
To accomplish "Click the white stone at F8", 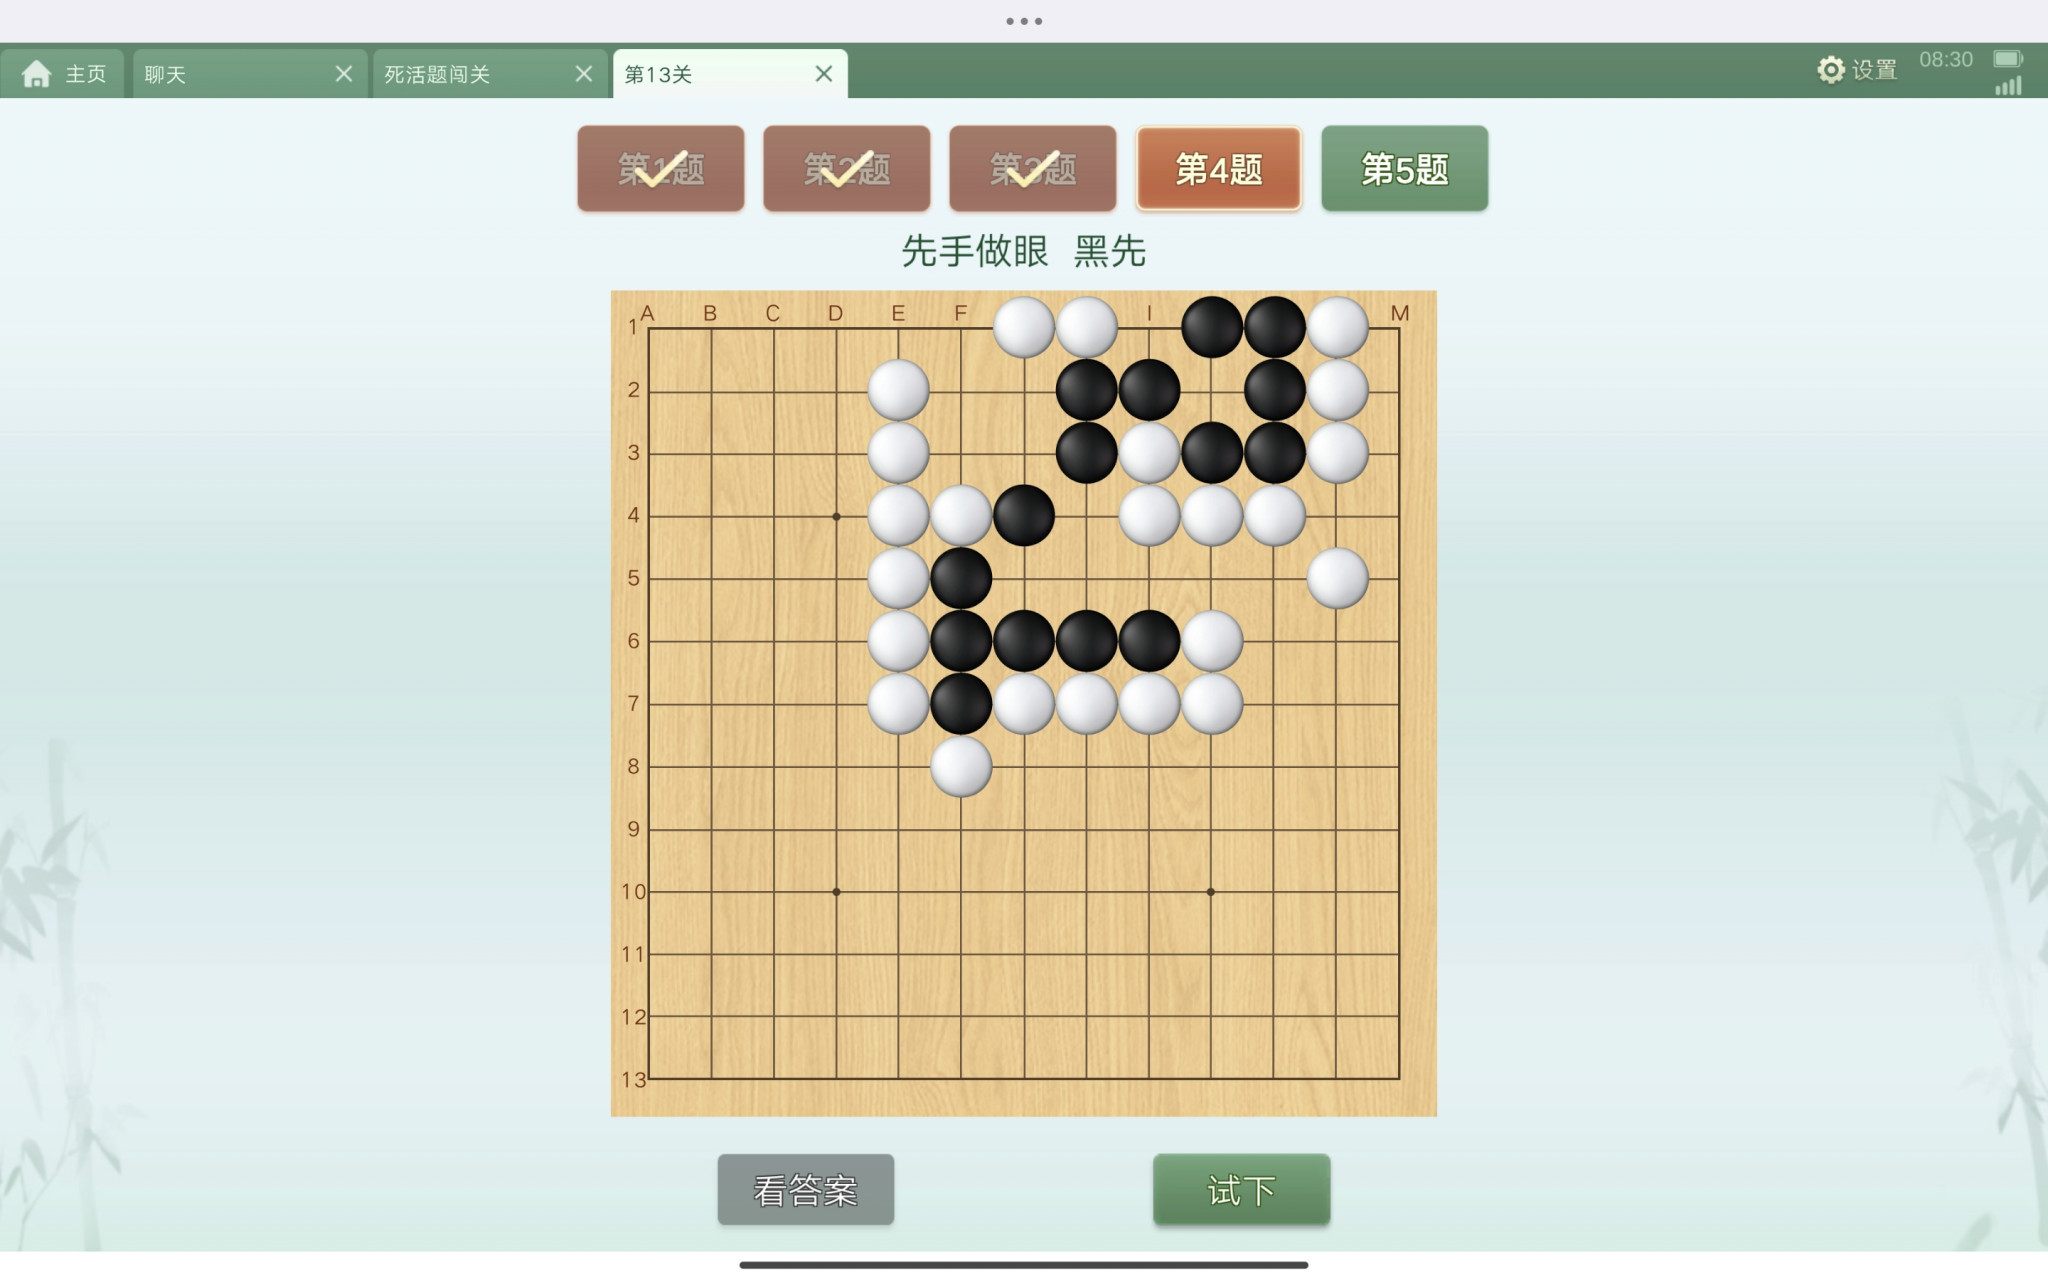I will click(x=961, y=766).
